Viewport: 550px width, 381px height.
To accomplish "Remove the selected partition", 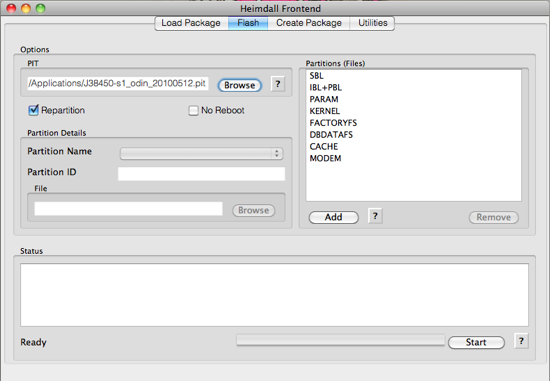I will tap(494, 218).
